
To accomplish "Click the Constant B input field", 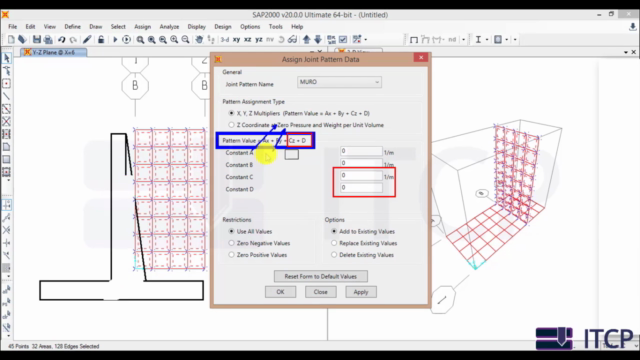I will 361,163.
